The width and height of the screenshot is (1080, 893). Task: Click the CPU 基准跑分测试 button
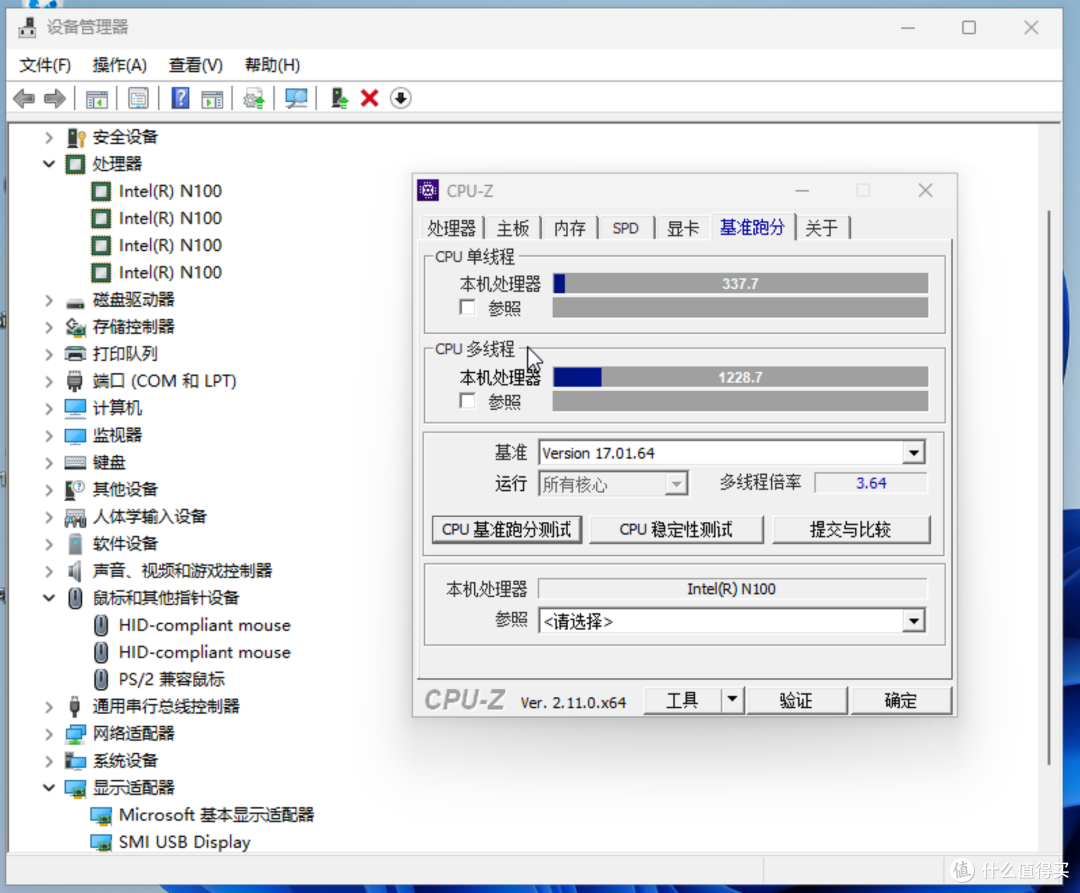pos(506,529)
